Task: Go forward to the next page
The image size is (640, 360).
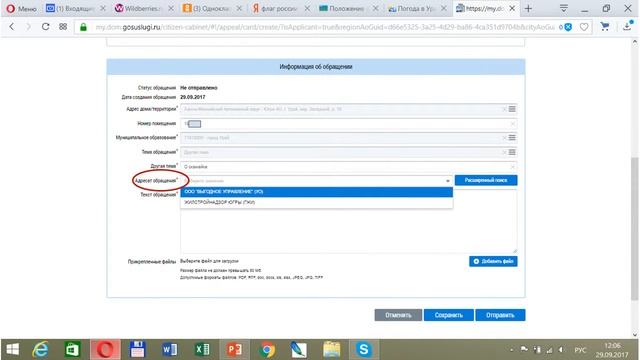Action: (x=28, y=27)
